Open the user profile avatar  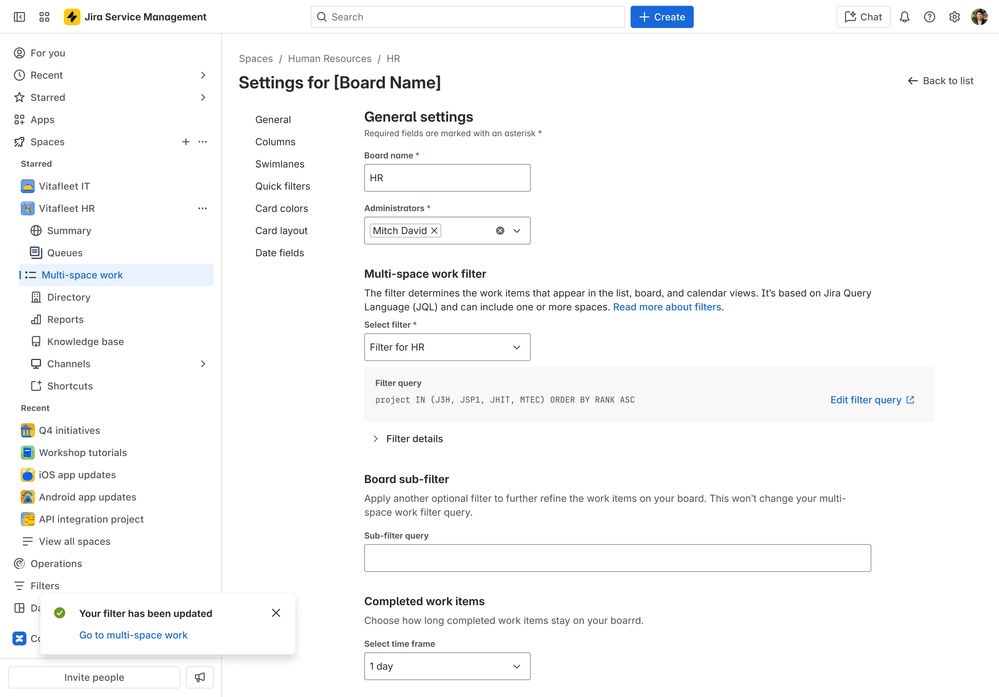click(x=979, y=17)
